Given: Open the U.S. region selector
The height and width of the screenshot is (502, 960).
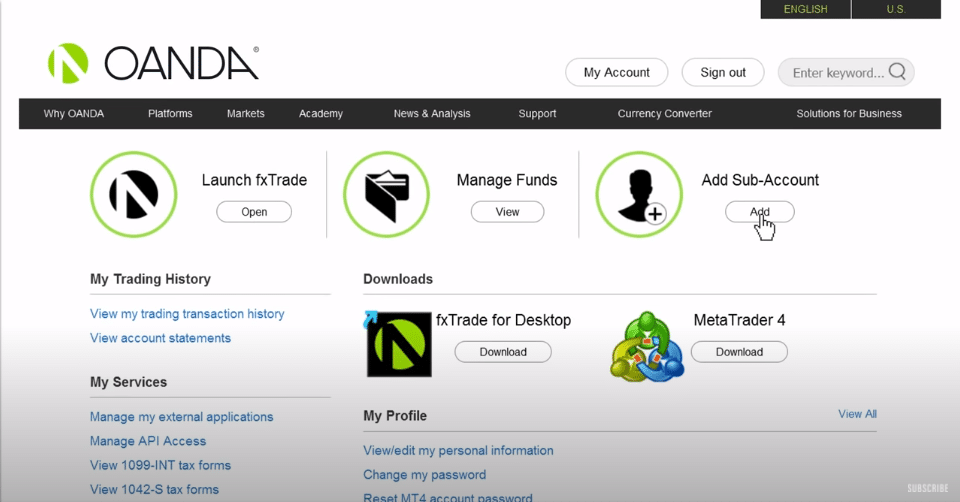Looking at the screenshot, I should [896, 9].
